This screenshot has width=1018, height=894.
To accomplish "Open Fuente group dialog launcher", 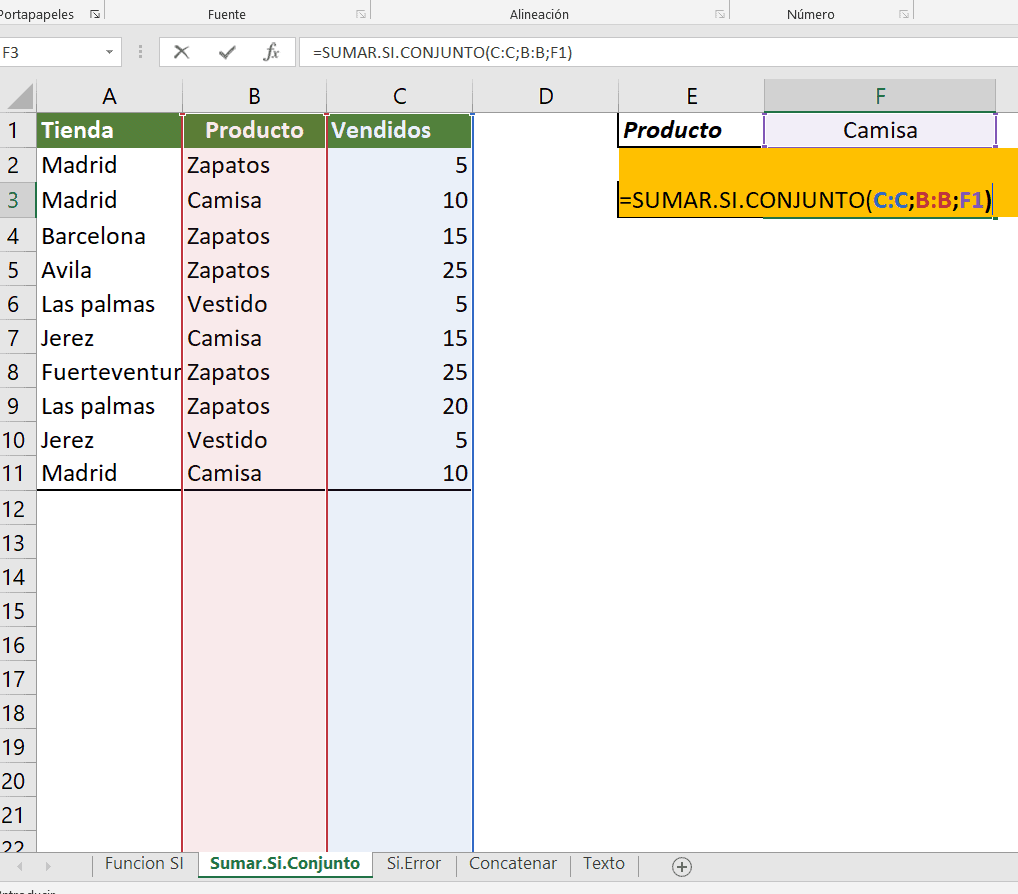I will [361, 14].
